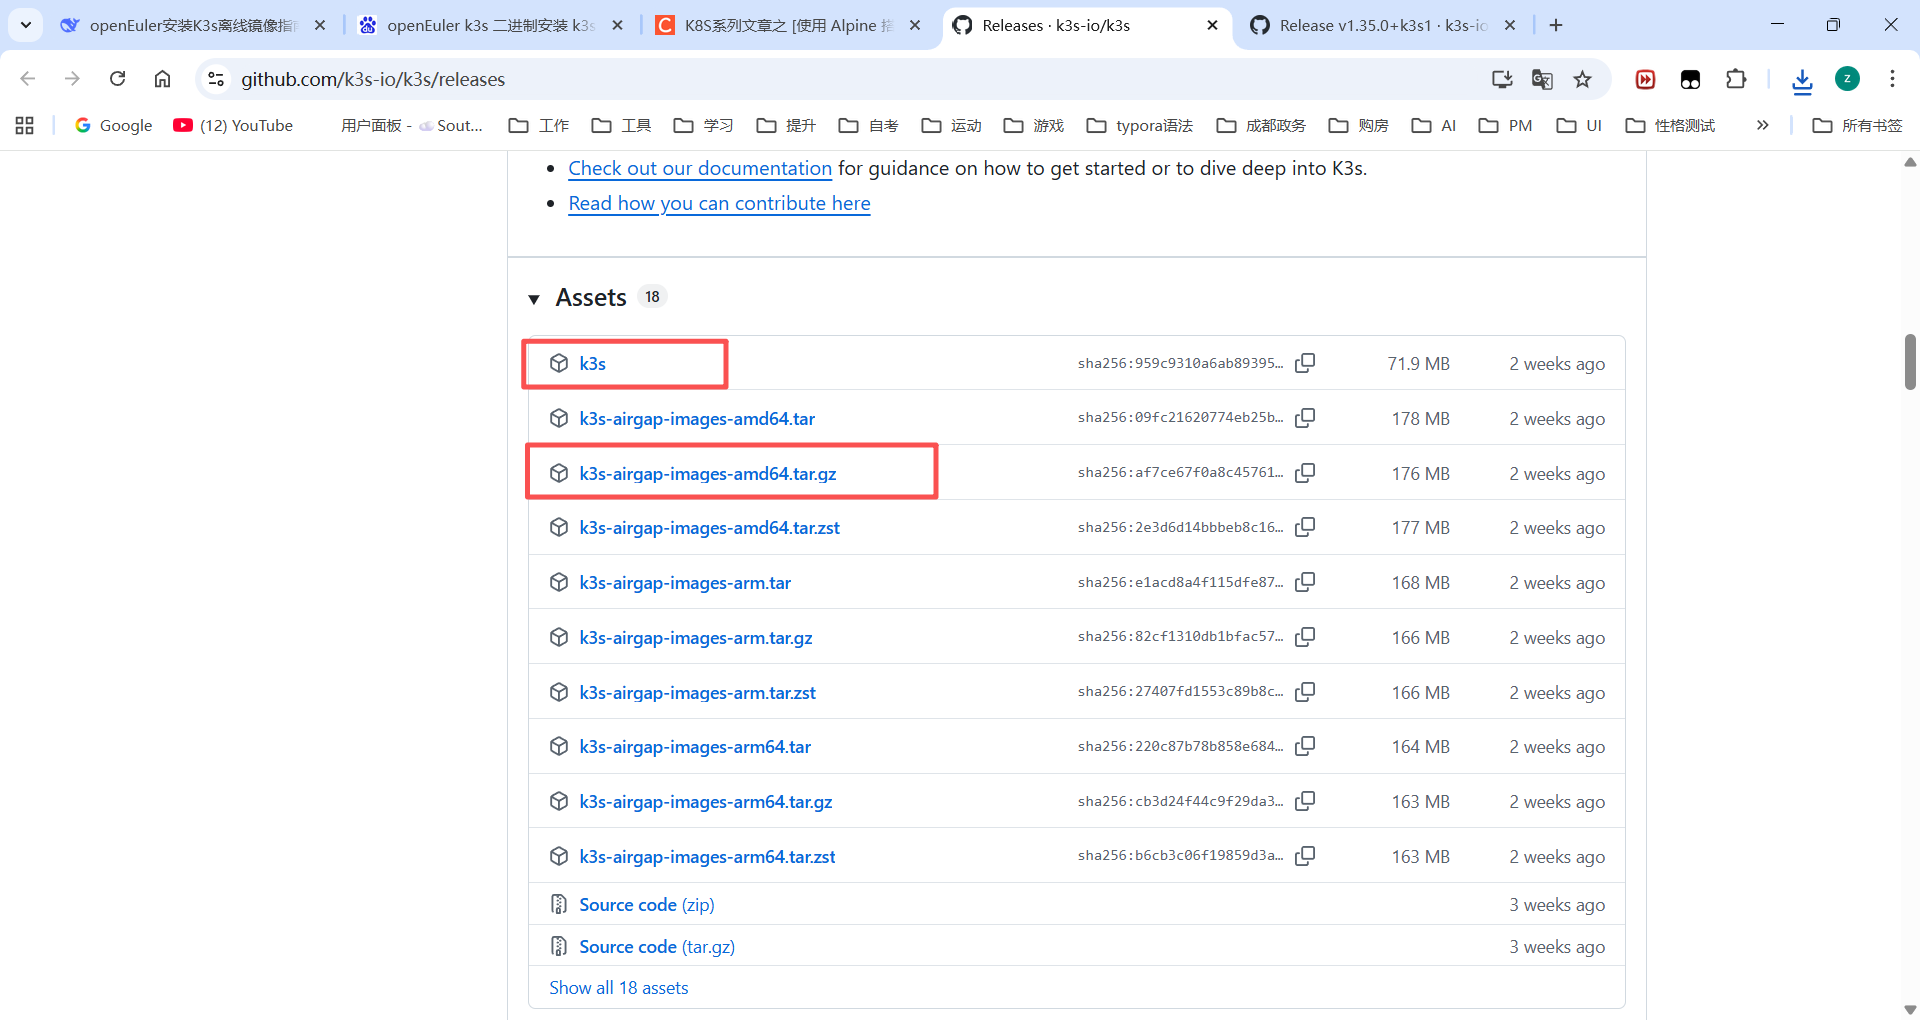Image resolution: width=1920 pixels, height=1020 pixels.
Task: Download the k3s-airgap-images-amd64.tar.gz file
Action: coord(707,474)
